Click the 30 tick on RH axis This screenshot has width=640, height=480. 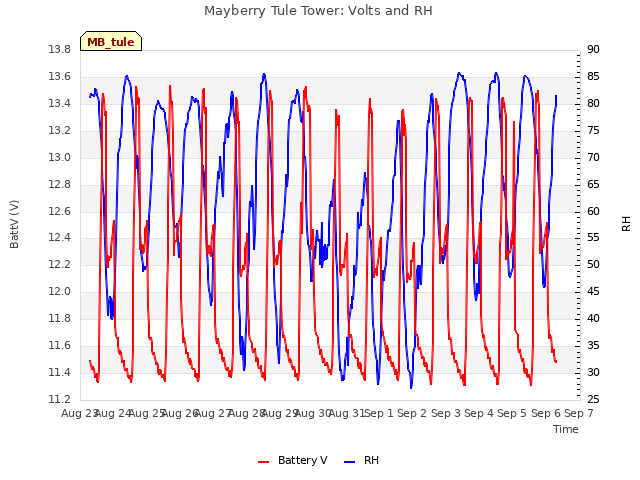(593, 373)
